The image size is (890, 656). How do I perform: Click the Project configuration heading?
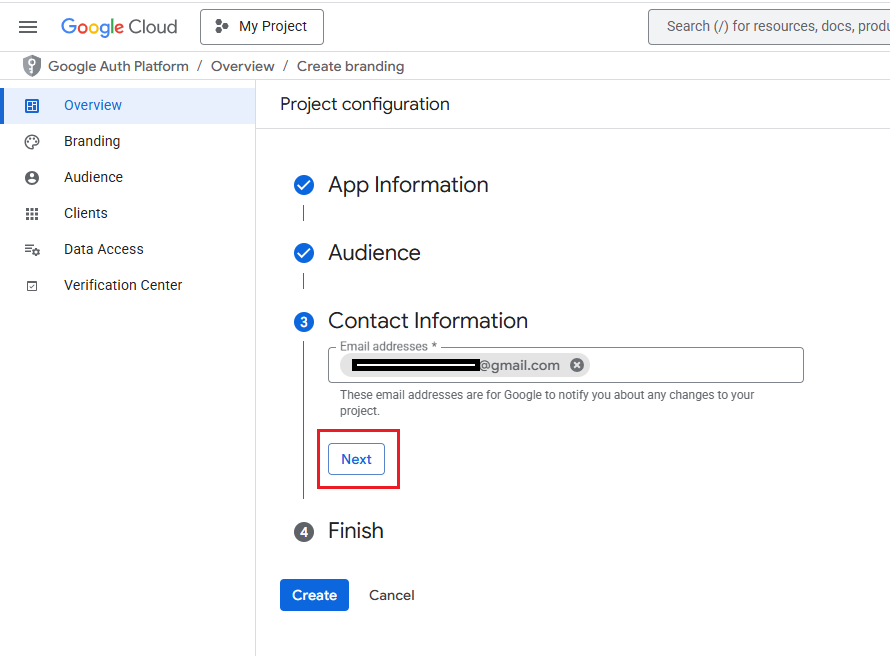coord(365,104)
